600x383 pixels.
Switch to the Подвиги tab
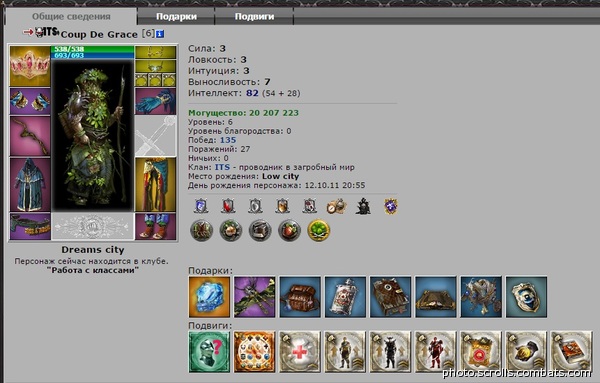click(254, 16)
